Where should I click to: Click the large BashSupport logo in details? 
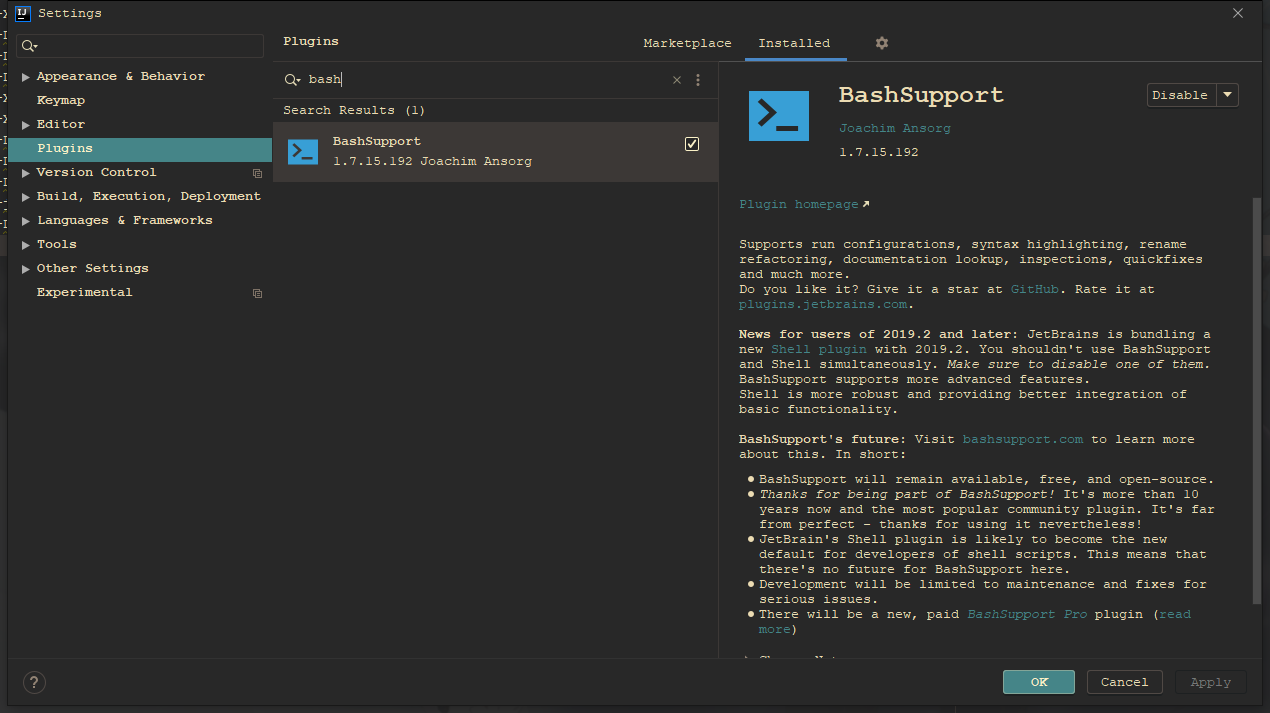(x=778, y=115)
